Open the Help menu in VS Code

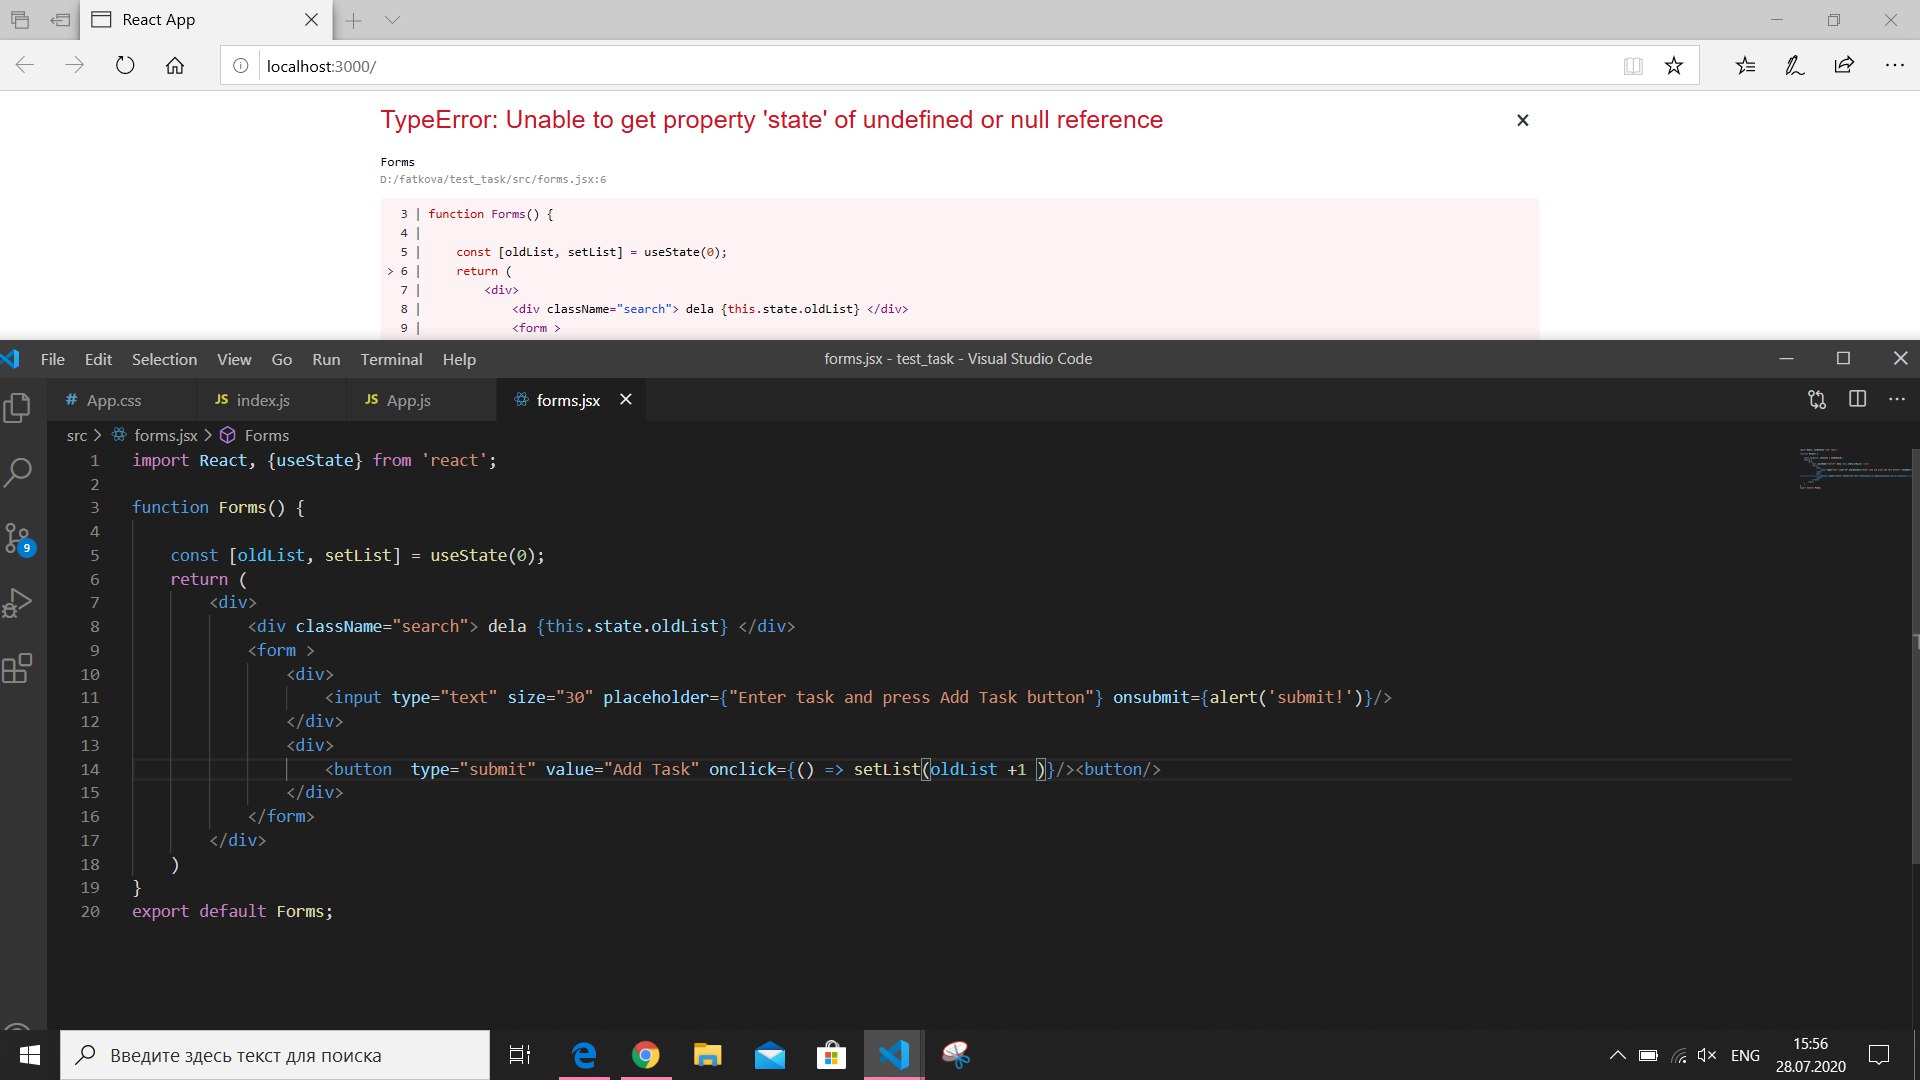(459, 359)
